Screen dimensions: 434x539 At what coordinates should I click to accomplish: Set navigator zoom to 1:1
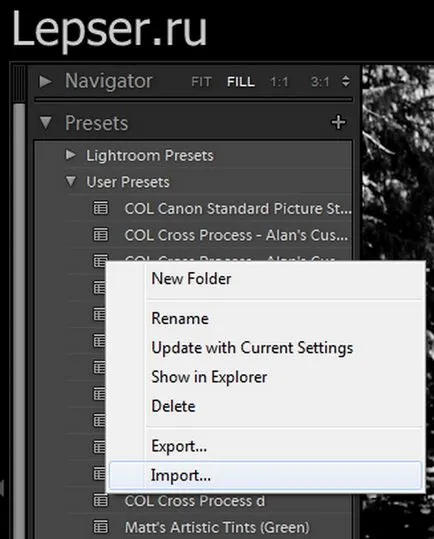(x=279, y=82)
